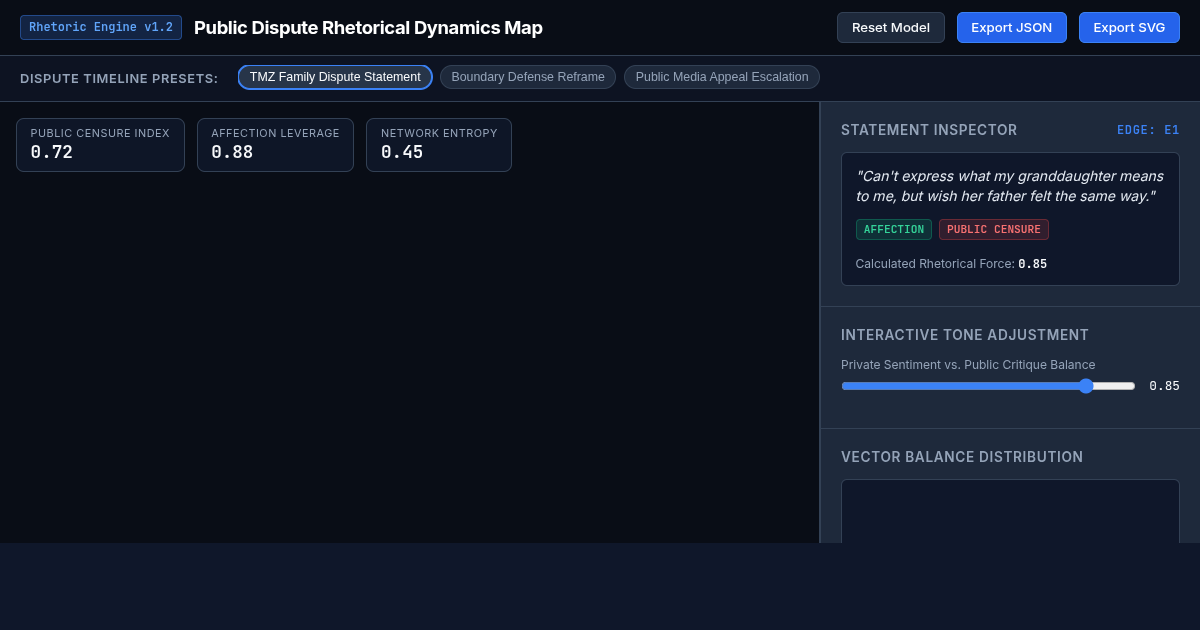Click the Reset Model button
This screenshot has width=1200, height=630.
(890, 27)
